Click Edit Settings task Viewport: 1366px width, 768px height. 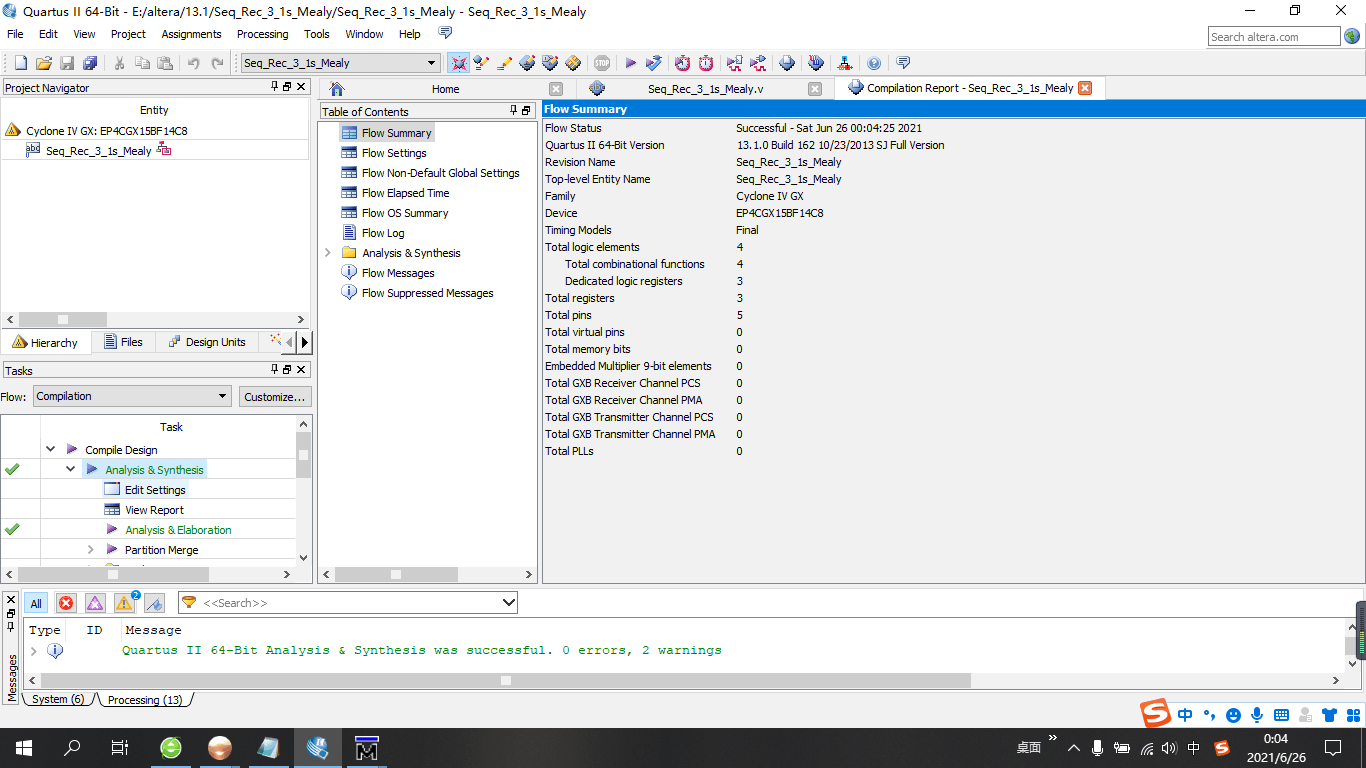155,490
